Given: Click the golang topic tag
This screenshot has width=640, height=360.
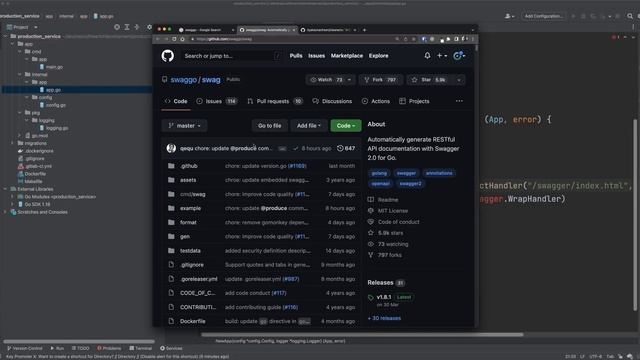Looking at the screenshot, I should (x=379, y=173).
